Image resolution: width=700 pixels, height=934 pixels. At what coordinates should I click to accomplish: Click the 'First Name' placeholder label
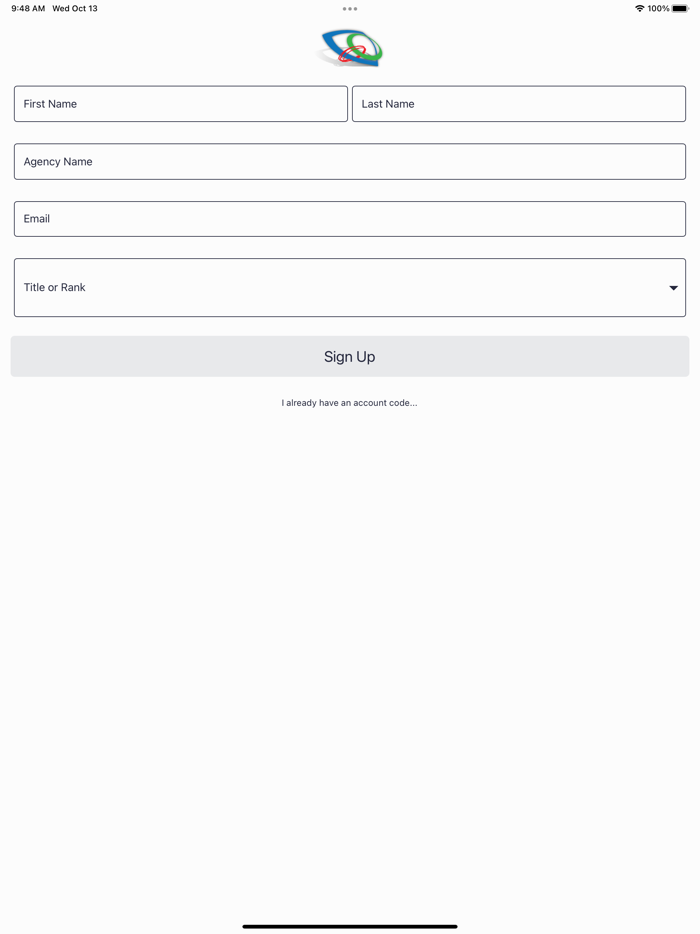click(x=50, y=104)
